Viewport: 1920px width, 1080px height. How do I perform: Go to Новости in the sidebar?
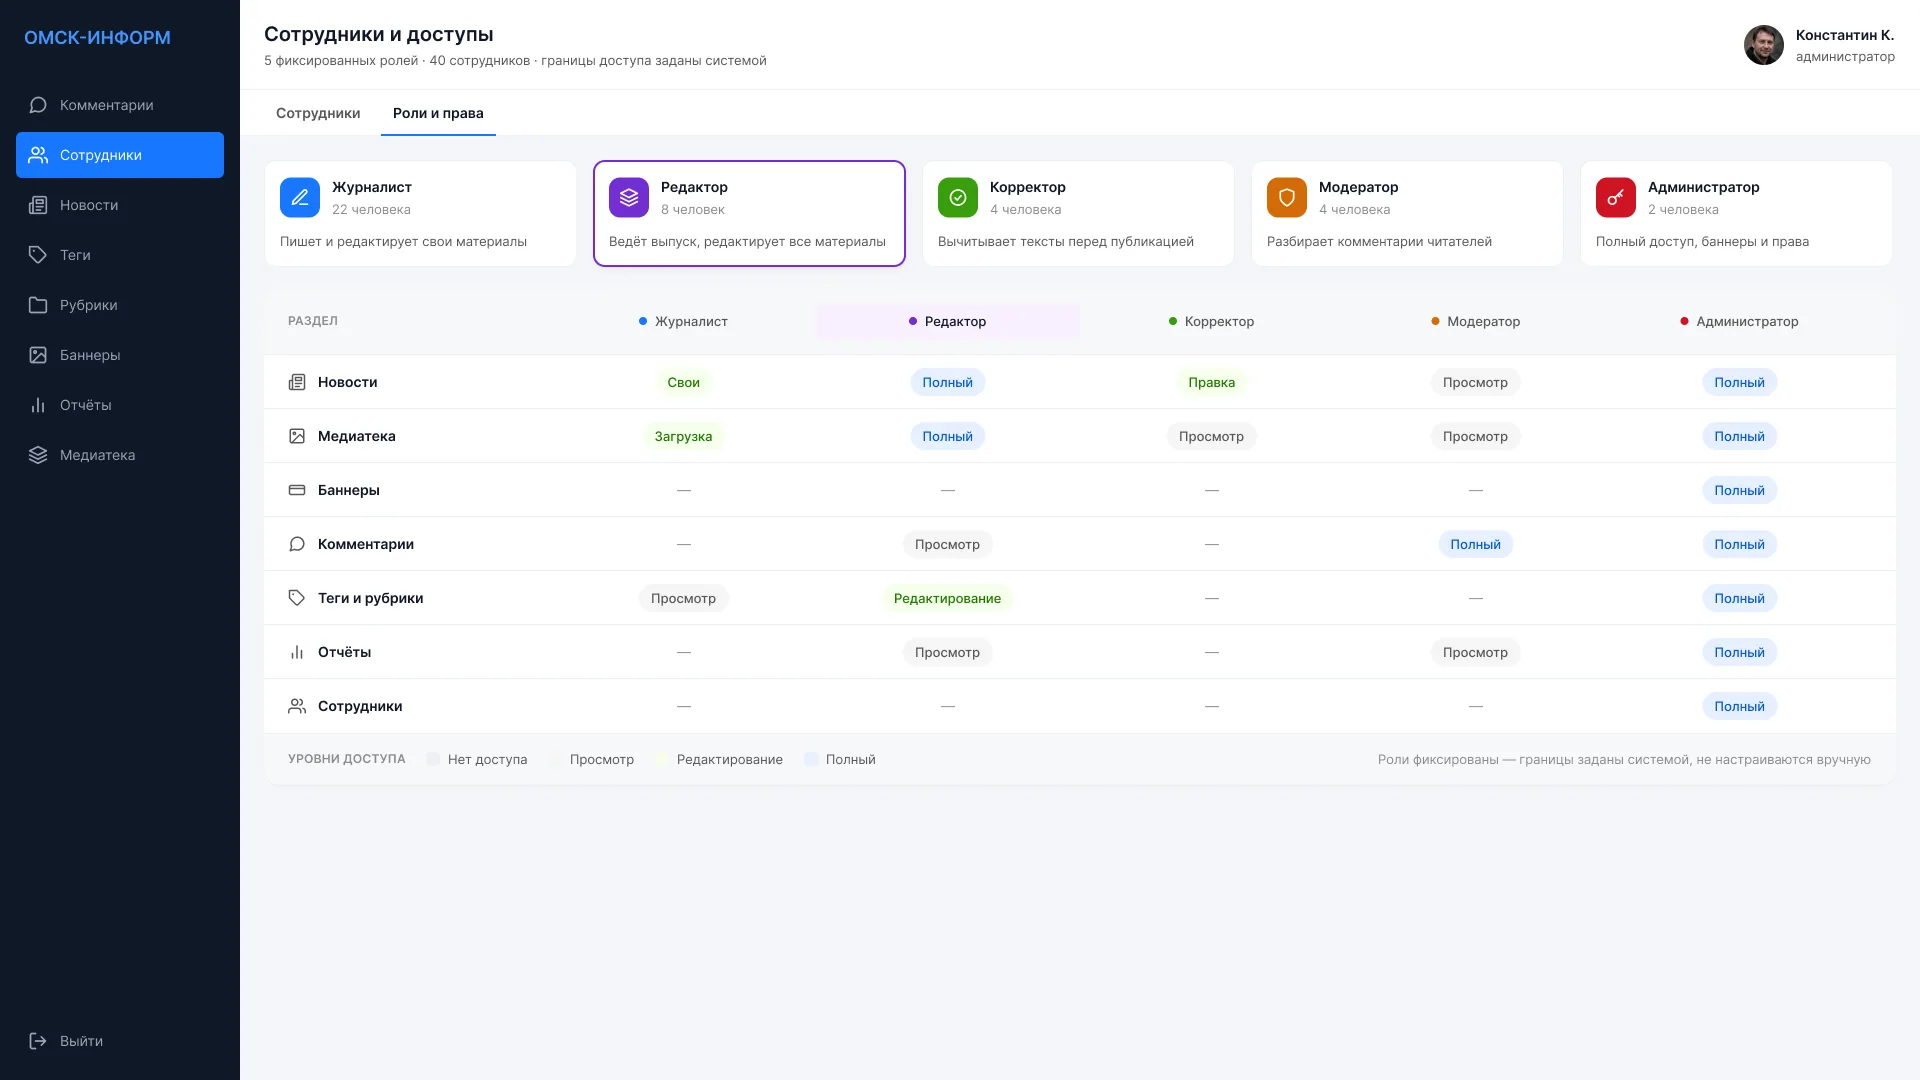pyautogui.click(x=120, y=205)
